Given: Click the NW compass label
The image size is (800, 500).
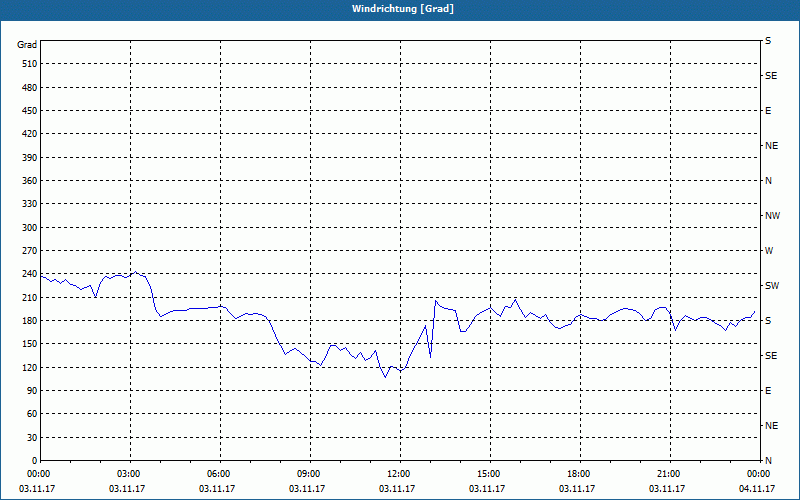Looking at the screenshot, I should pos(772,216).
